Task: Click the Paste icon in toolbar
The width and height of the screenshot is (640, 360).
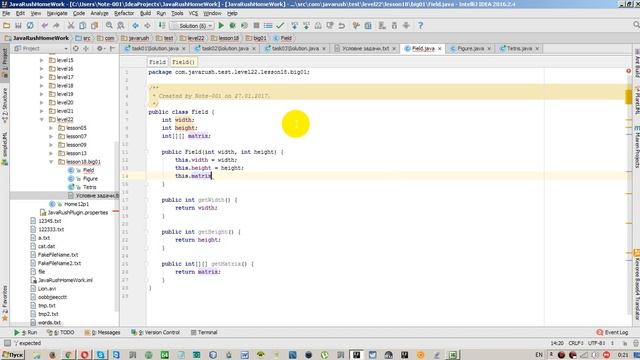Action: click(x=94, y=25)
